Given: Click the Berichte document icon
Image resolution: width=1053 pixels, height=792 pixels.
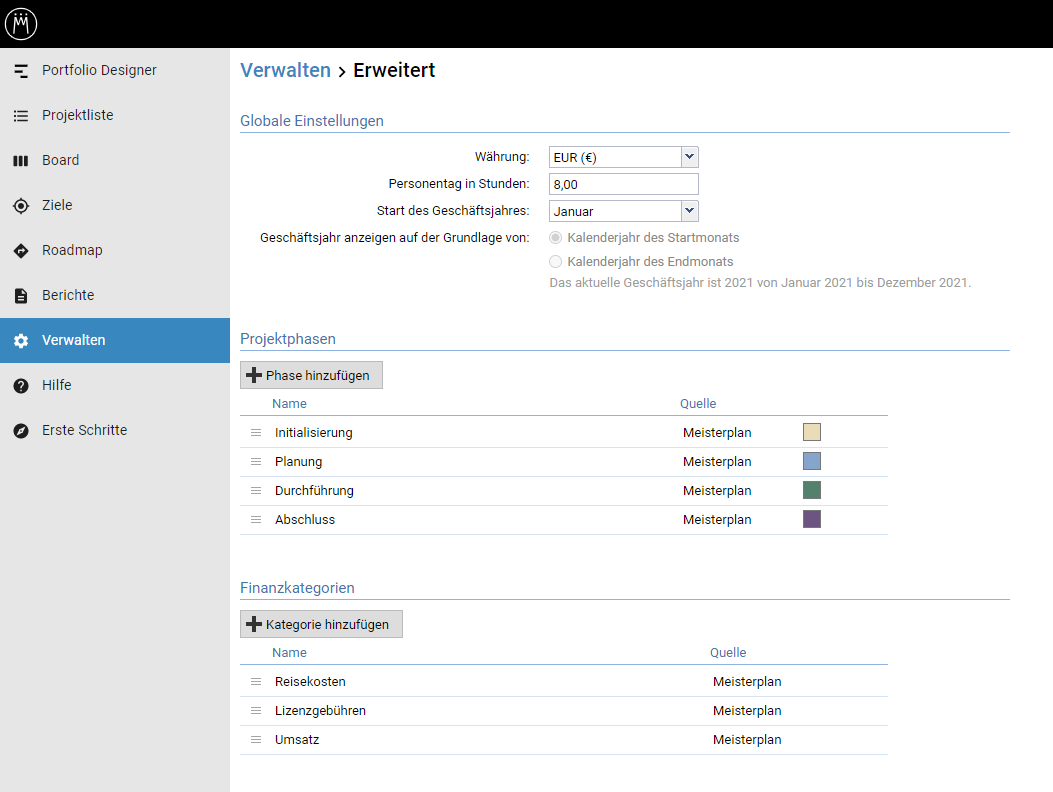Looking at the screenshot, I should click(x=21, y=296).
